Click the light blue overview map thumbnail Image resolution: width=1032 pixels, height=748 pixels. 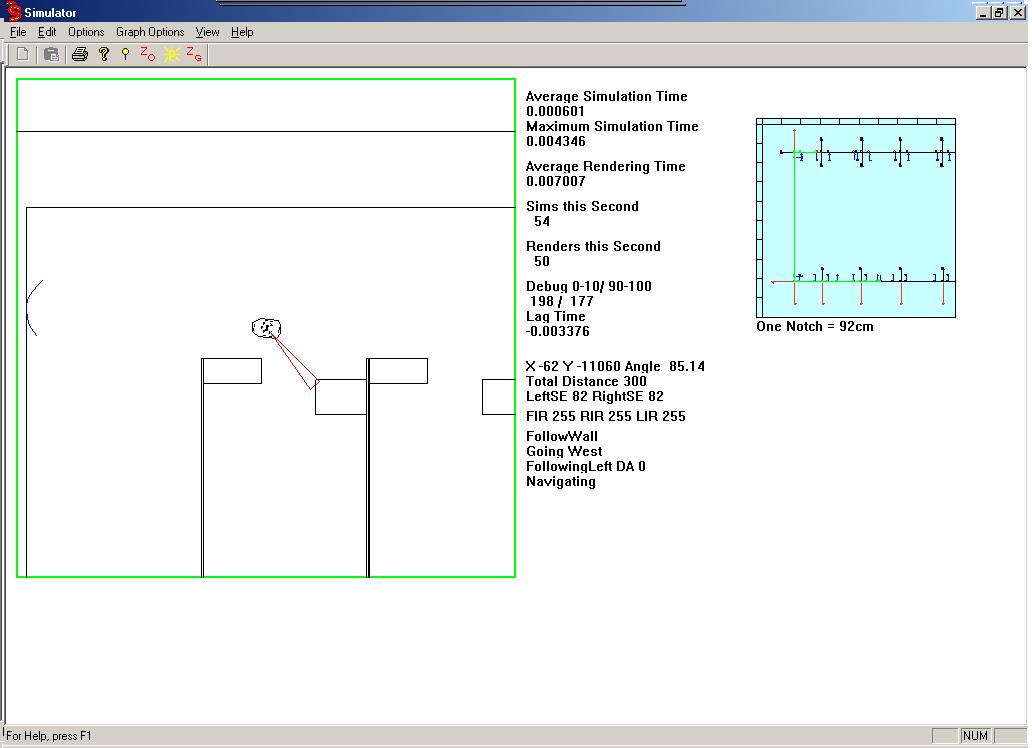point(856,218)
